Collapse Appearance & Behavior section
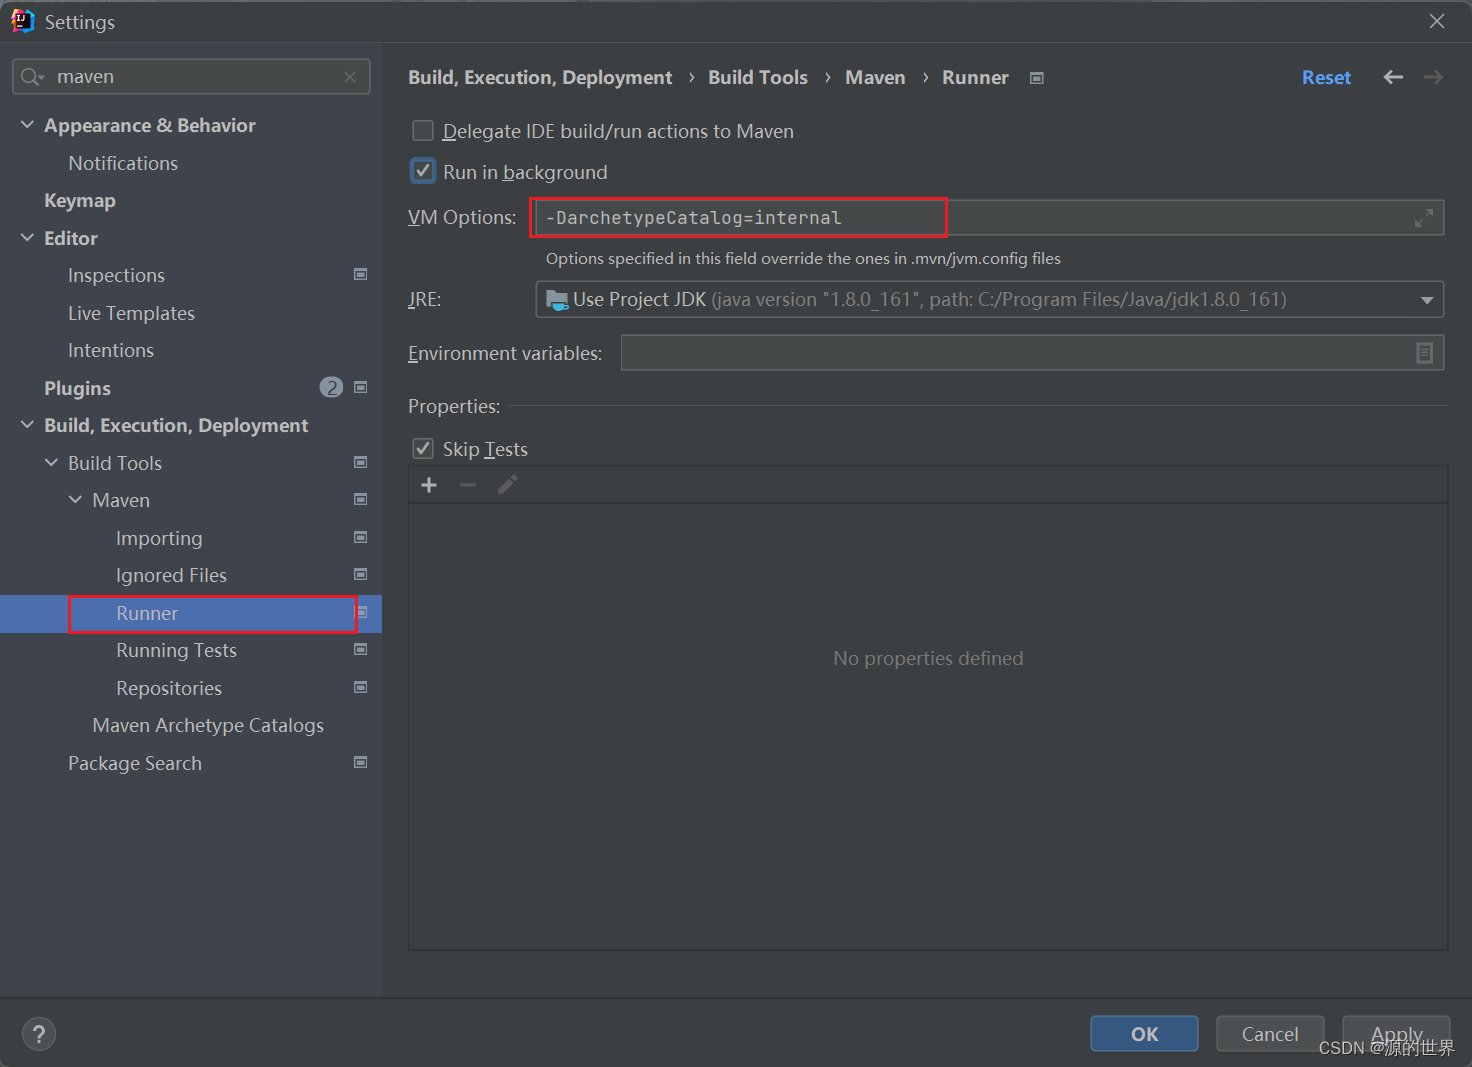1472x1067 pixels. click(x=27, y=124)
